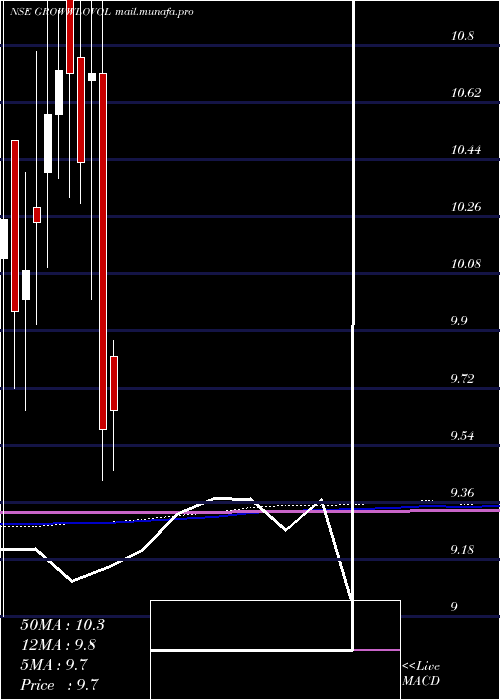Select the tall red candle falling to 9.6

coord(103,251)
